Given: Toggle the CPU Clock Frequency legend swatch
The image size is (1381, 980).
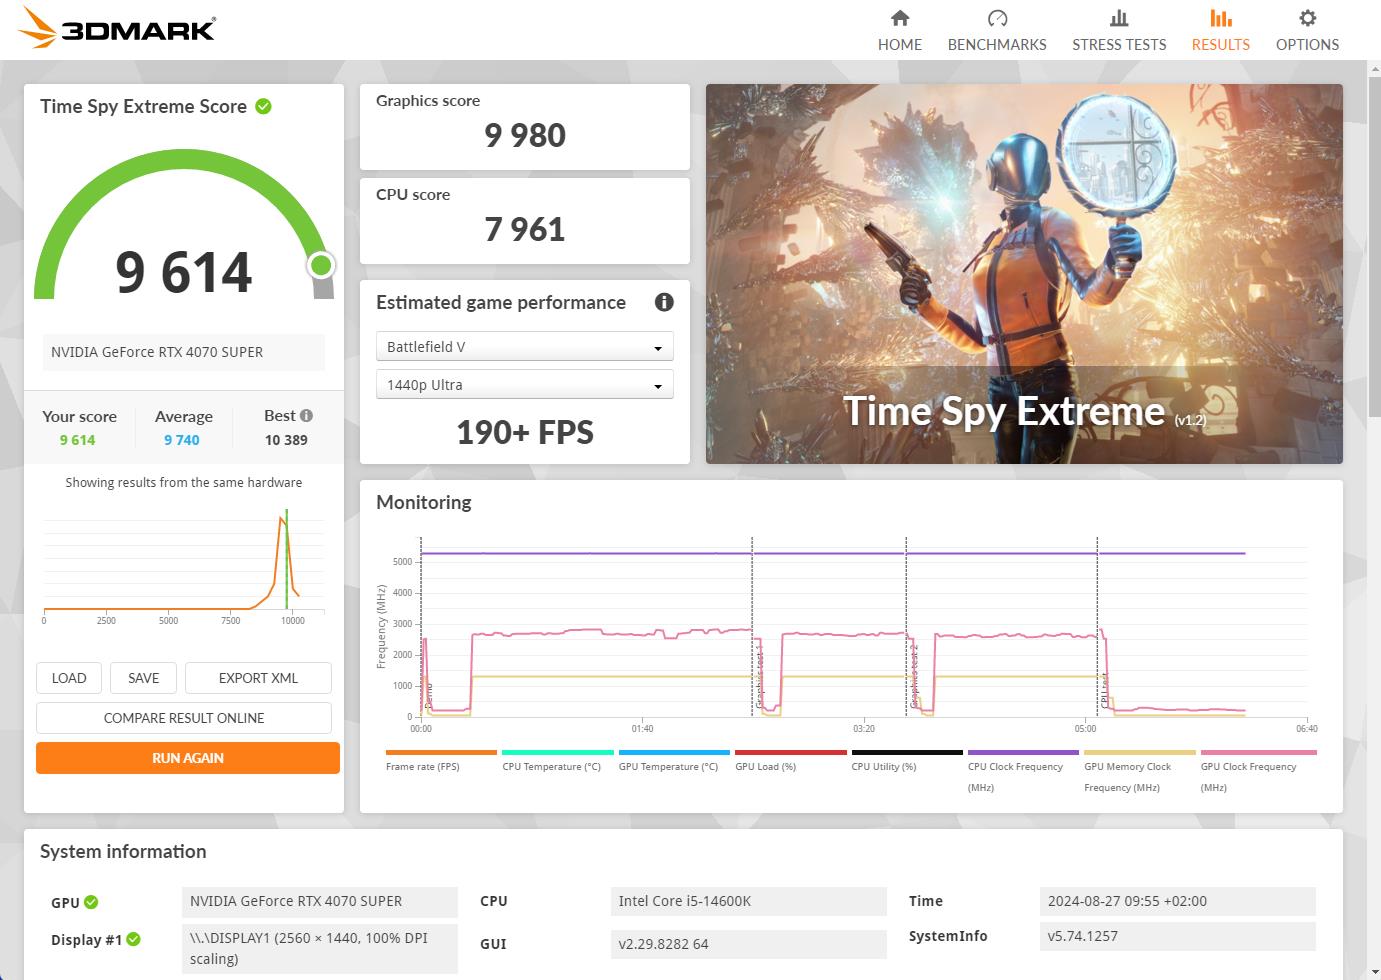Looking at the screenshot, I should [x=1023, y=752].
